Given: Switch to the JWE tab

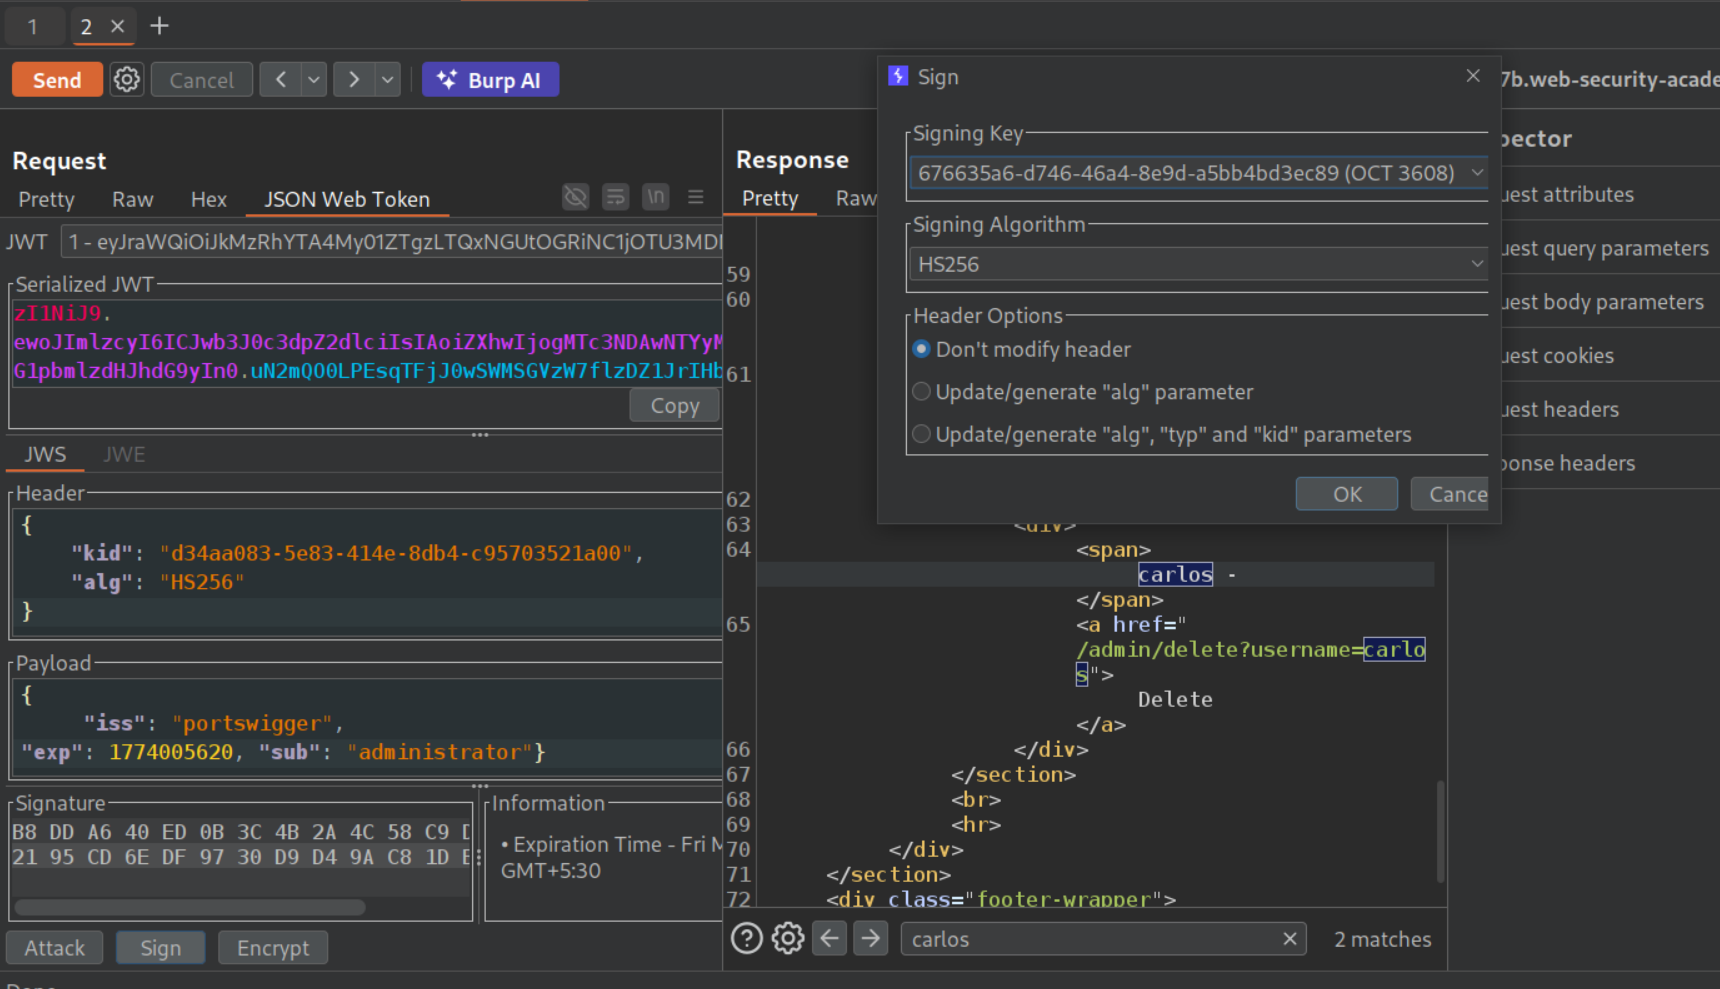Looking at the screenshot, I should pyautogui.click(x=124, y=455).
